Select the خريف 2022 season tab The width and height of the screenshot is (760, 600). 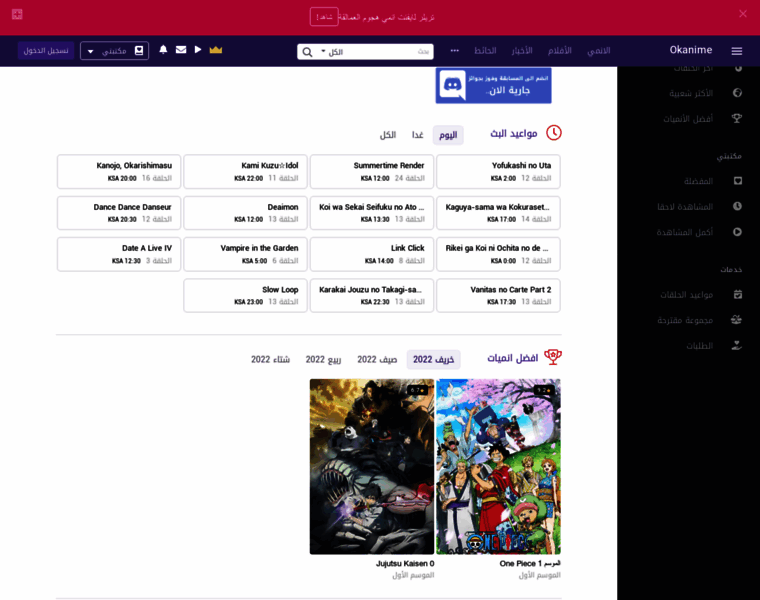433,359
